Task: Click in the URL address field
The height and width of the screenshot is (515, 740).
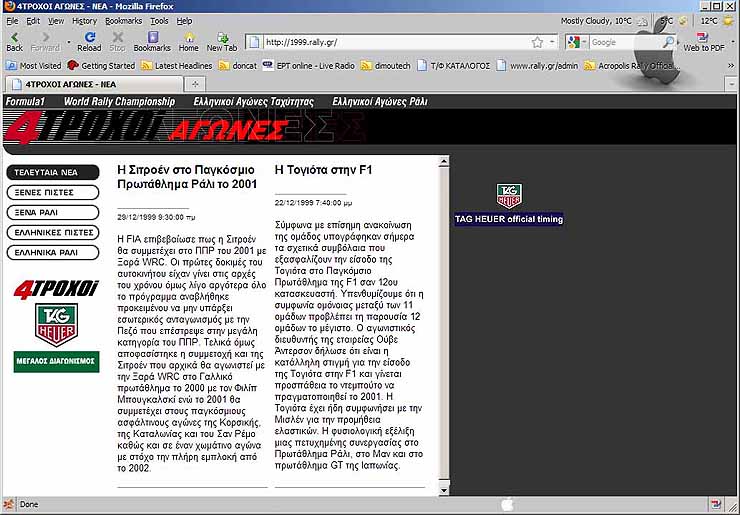Action: point(395,42)
